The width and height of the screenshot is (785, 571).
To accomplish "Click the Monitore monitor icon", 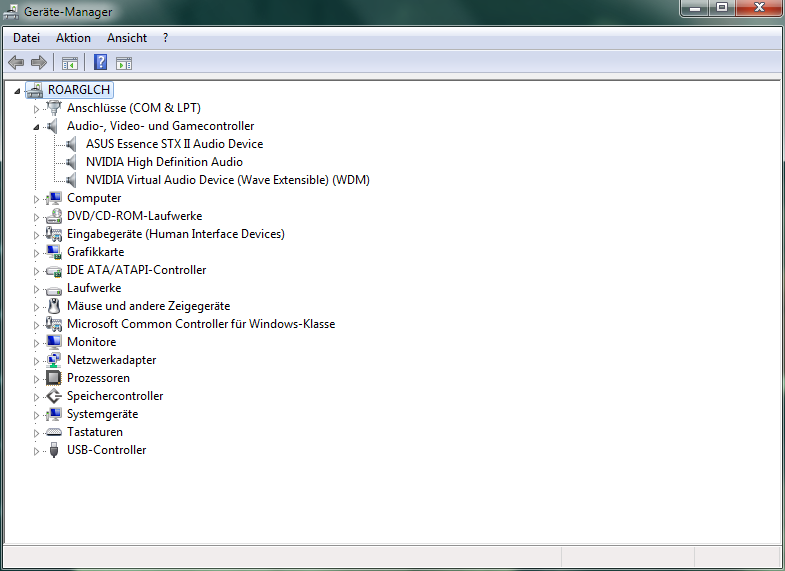I will (x=53, y=342).
